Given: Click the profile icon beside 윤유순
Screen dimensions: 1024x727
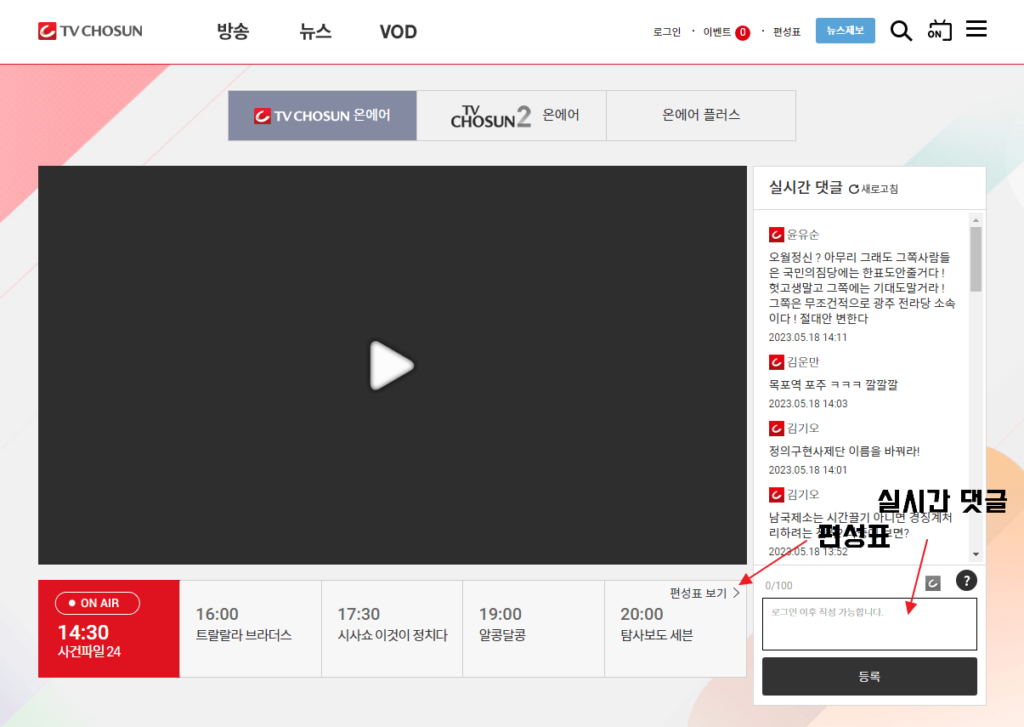Looking at the screenshot, I should coord(776,234).
